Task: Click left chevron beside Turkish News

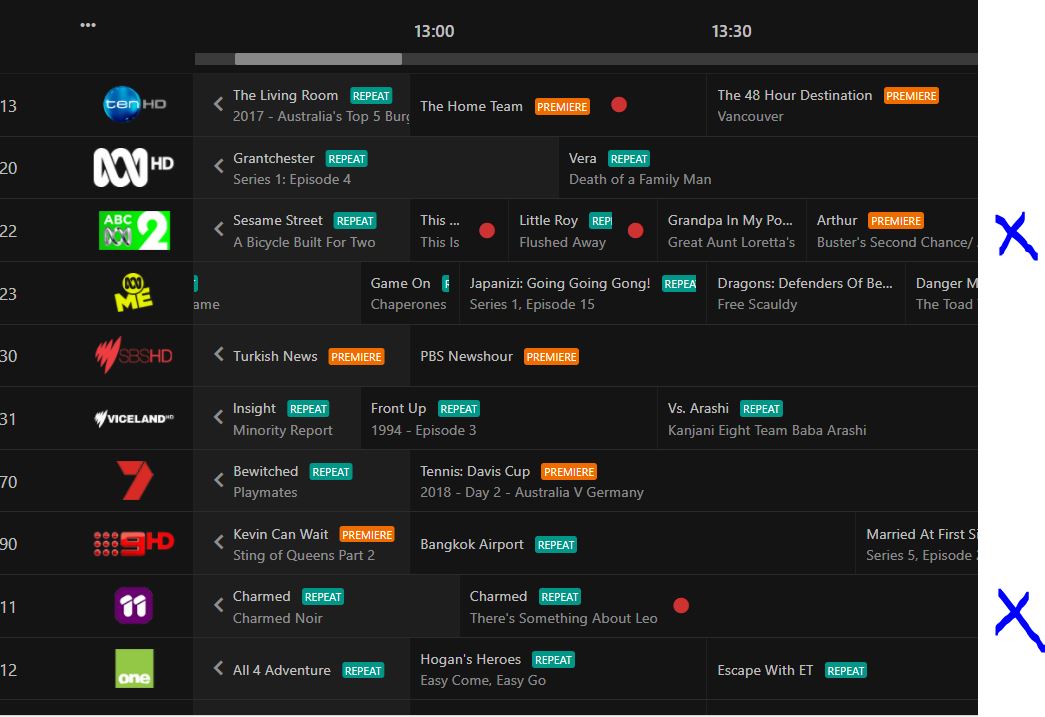Action: [x=218, y=355]
